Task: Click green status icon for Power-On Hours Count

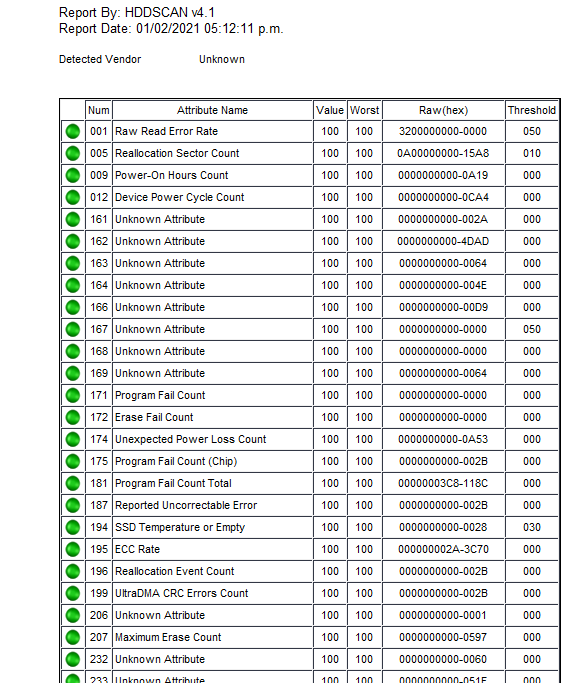Action: coord(73,176)
